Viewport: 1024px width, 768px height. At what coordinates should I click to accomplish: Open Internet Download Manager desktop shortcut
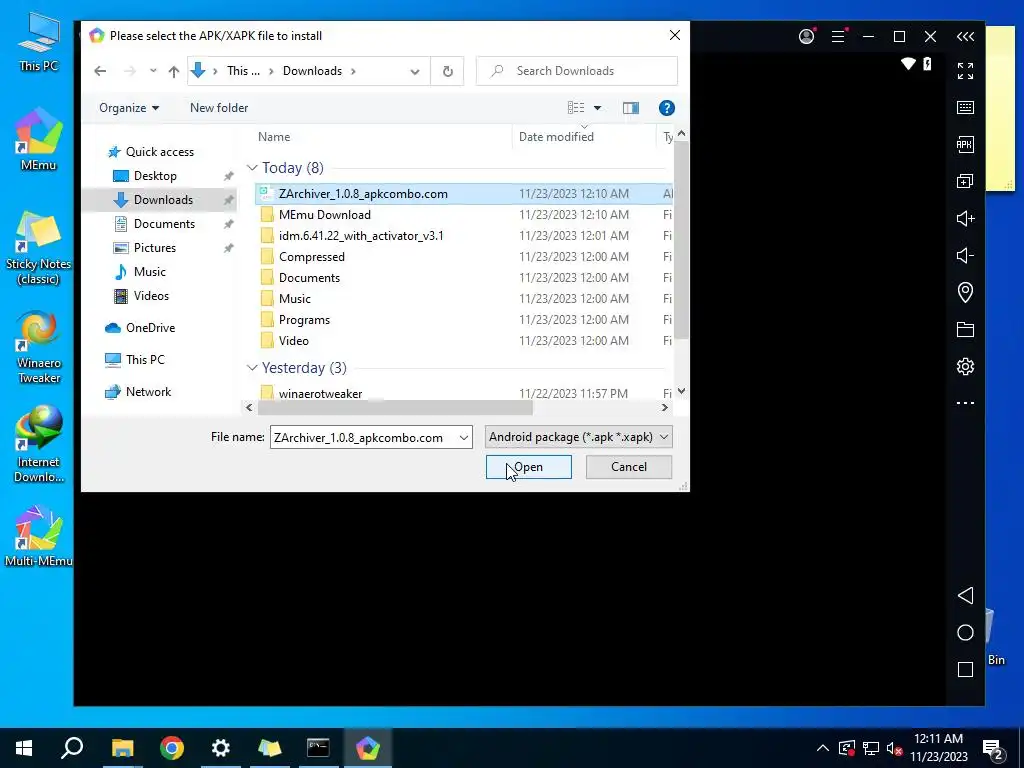tap(39, 444)
